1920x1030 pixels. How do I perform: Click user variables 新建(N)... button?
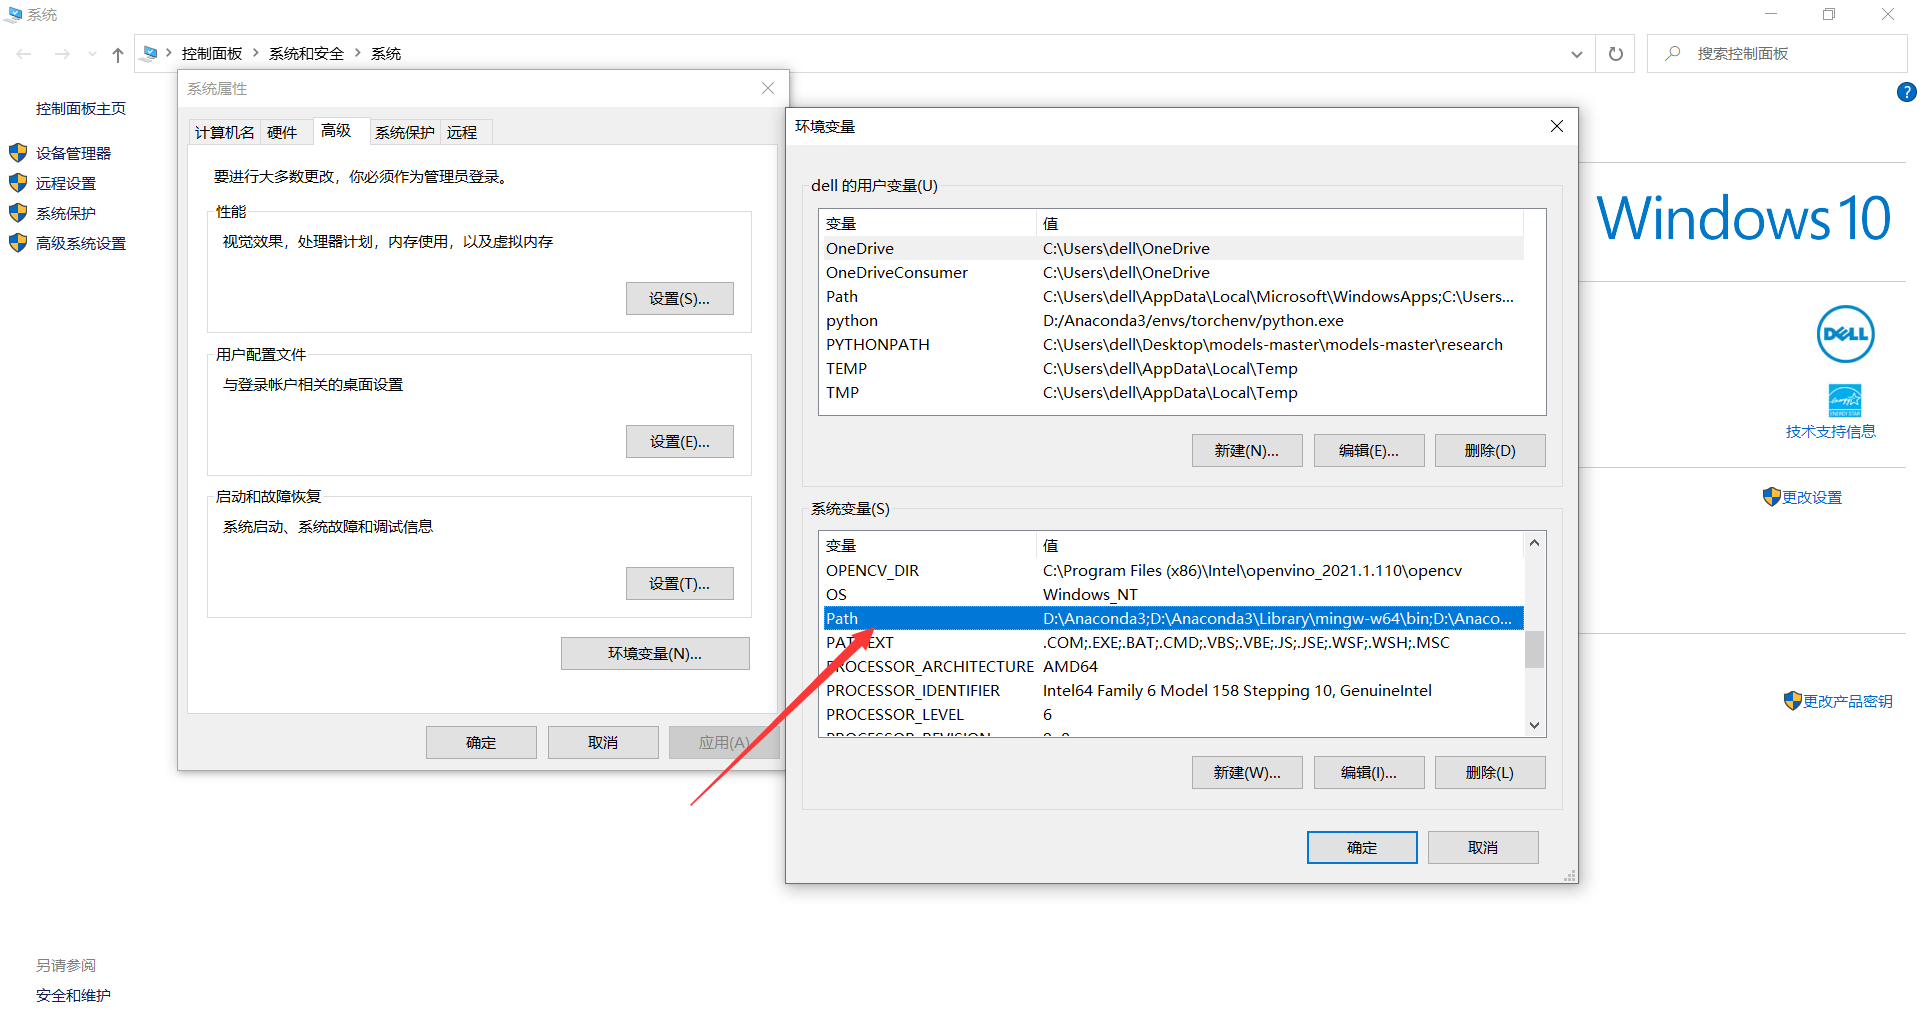1247,450
